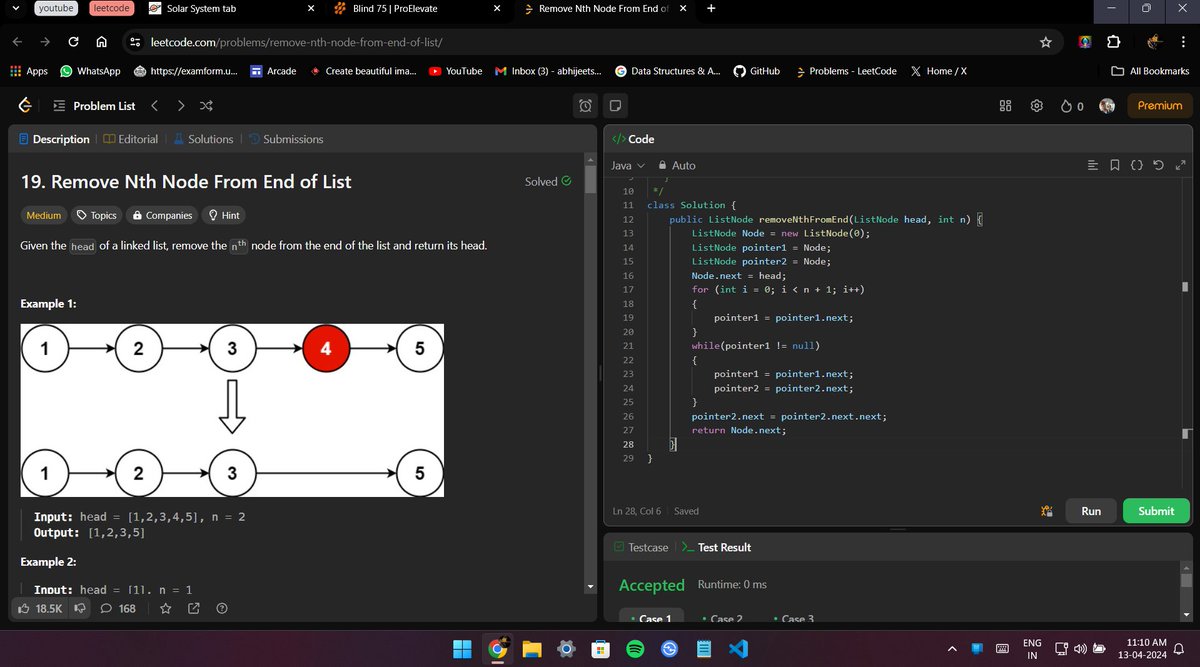Expand the Companies tag
Image resolution: width=1200 pixels, height=667 pixels.
163,215
